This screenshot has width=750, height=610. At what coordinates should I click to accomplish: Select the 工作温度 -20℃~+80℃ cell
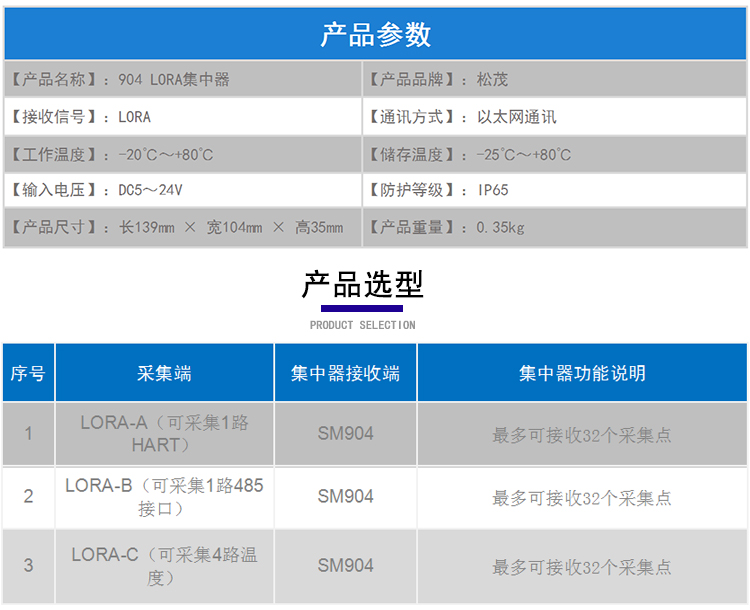click(182, 154)
